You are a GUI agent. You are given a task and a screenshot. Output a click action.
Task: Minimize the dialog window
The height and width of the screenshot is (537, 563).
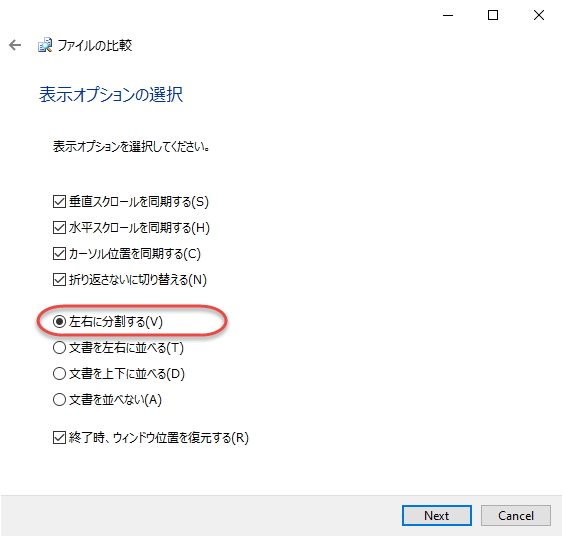(x=448, y=15)
